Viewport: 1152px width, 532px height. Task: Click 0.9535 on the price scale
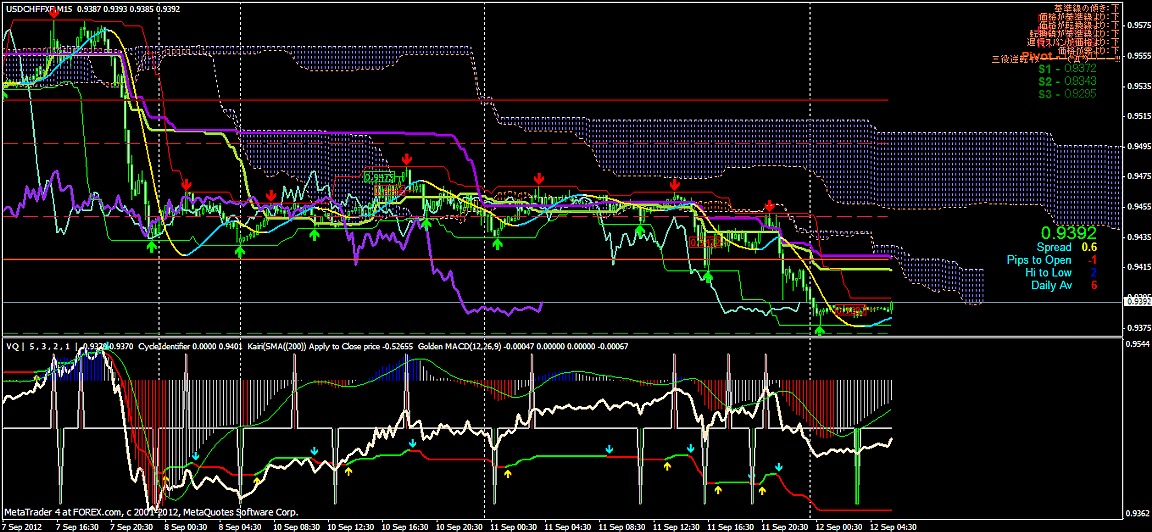pos(1138,85)
